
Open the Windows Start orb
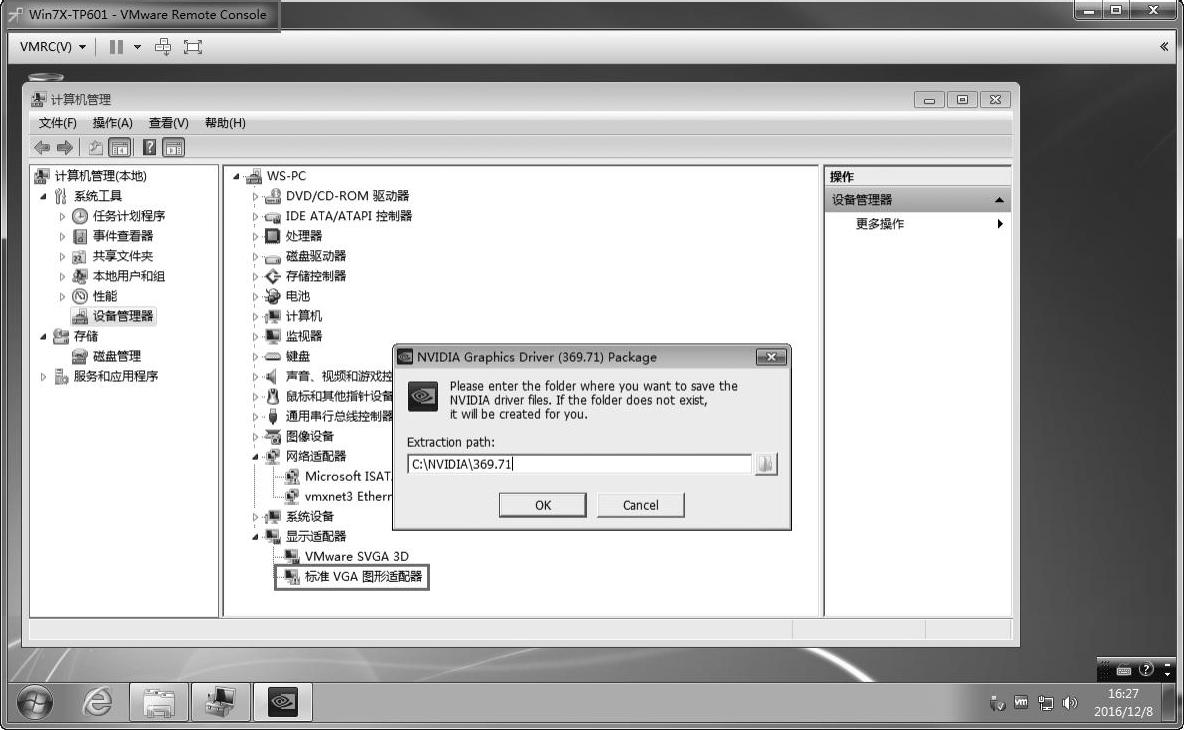(35, 703)
